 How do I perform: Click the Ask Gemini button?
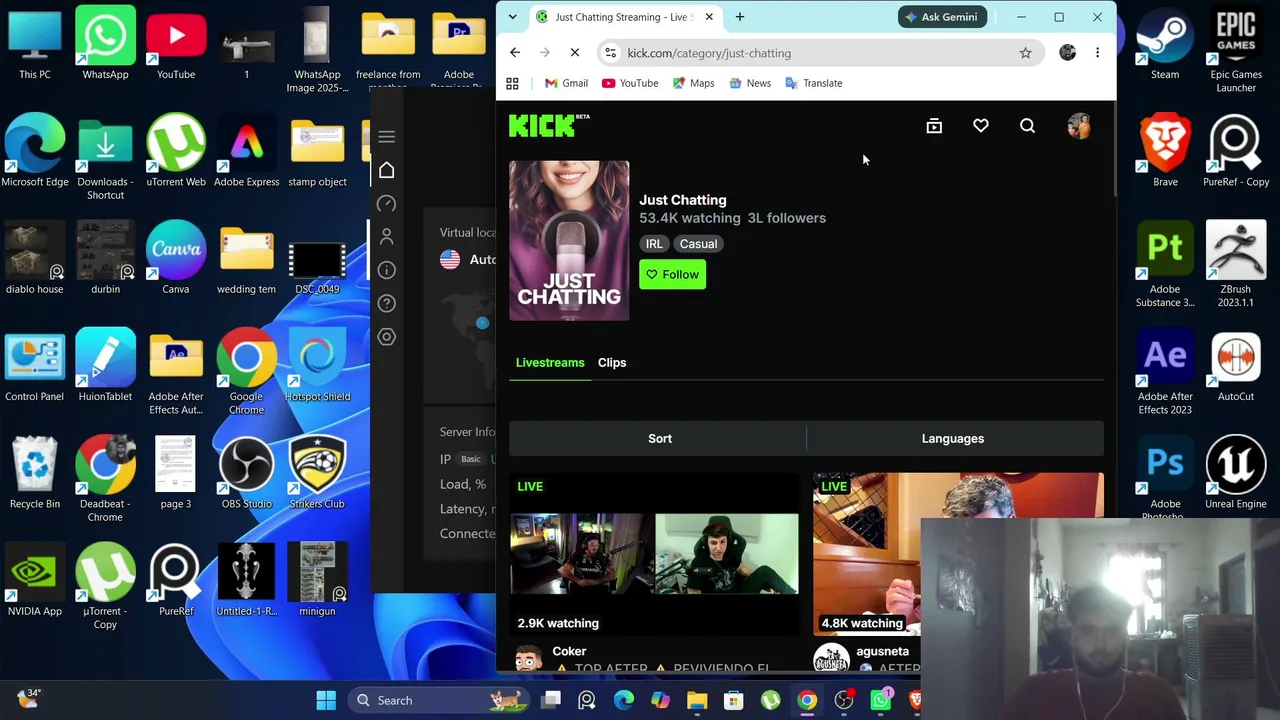[x=943, y=17]
